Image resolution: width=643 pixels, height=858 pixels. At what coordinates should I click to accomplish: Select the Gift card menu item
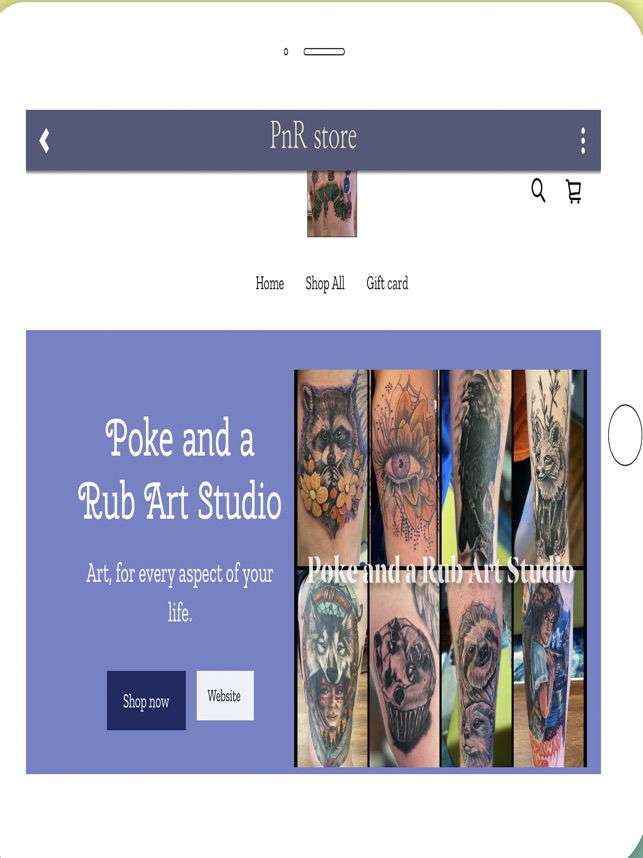[387, 283]
